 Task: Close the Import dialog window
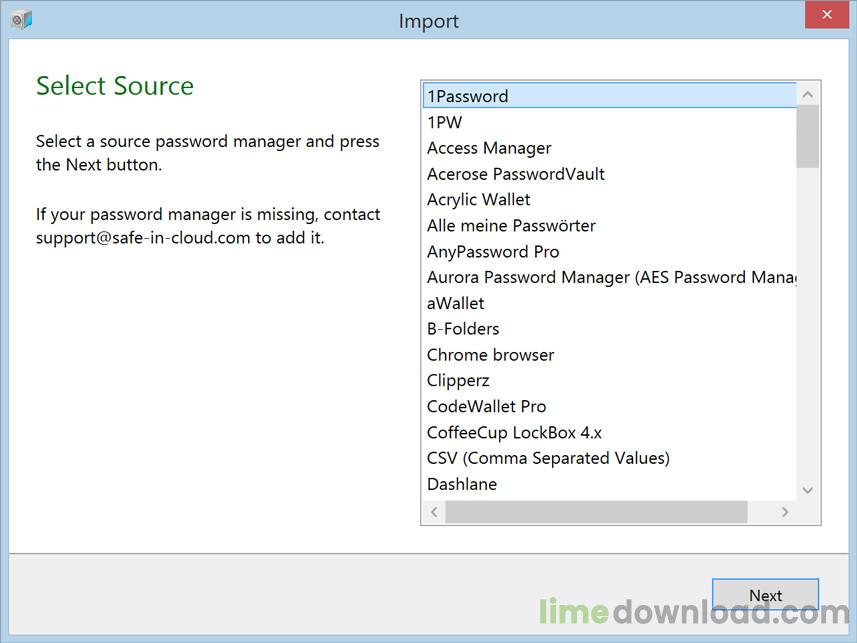[828, 15]
